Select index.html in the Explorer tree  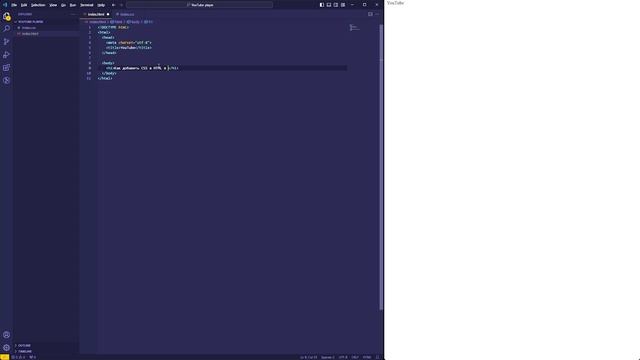(x=30, y=33)
